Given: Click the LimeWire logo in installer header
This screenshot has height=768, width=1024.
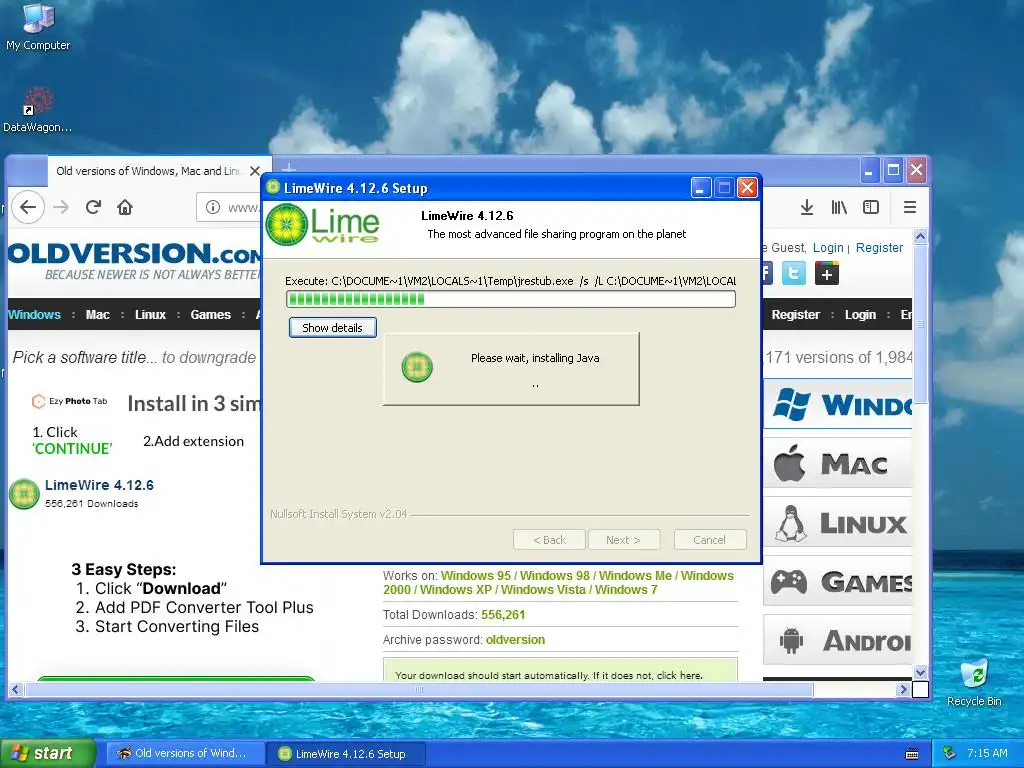Looking at the screenshot, I should click(323, 225).
